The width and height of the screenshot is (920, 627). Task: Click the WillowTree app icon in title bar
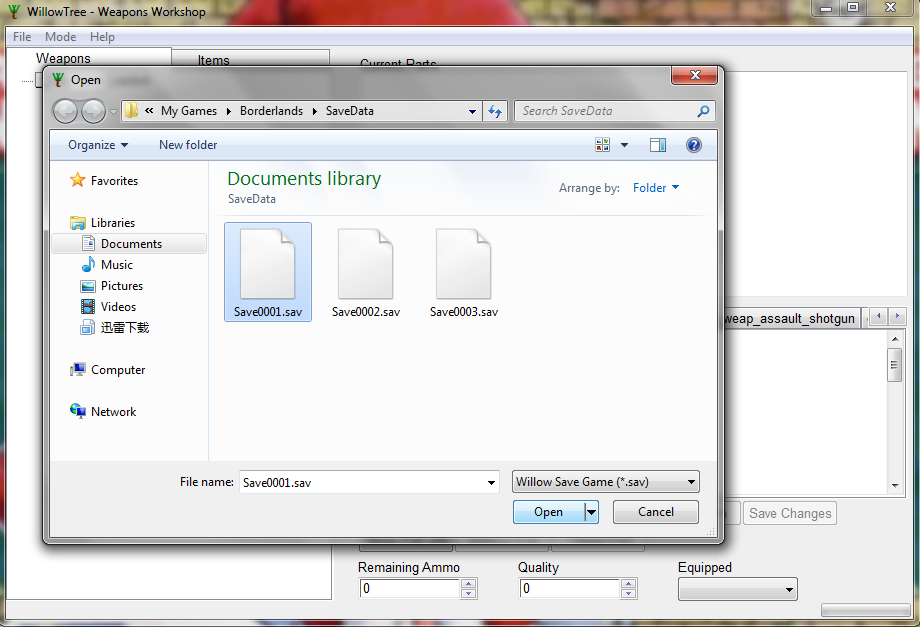pos(13,11)
